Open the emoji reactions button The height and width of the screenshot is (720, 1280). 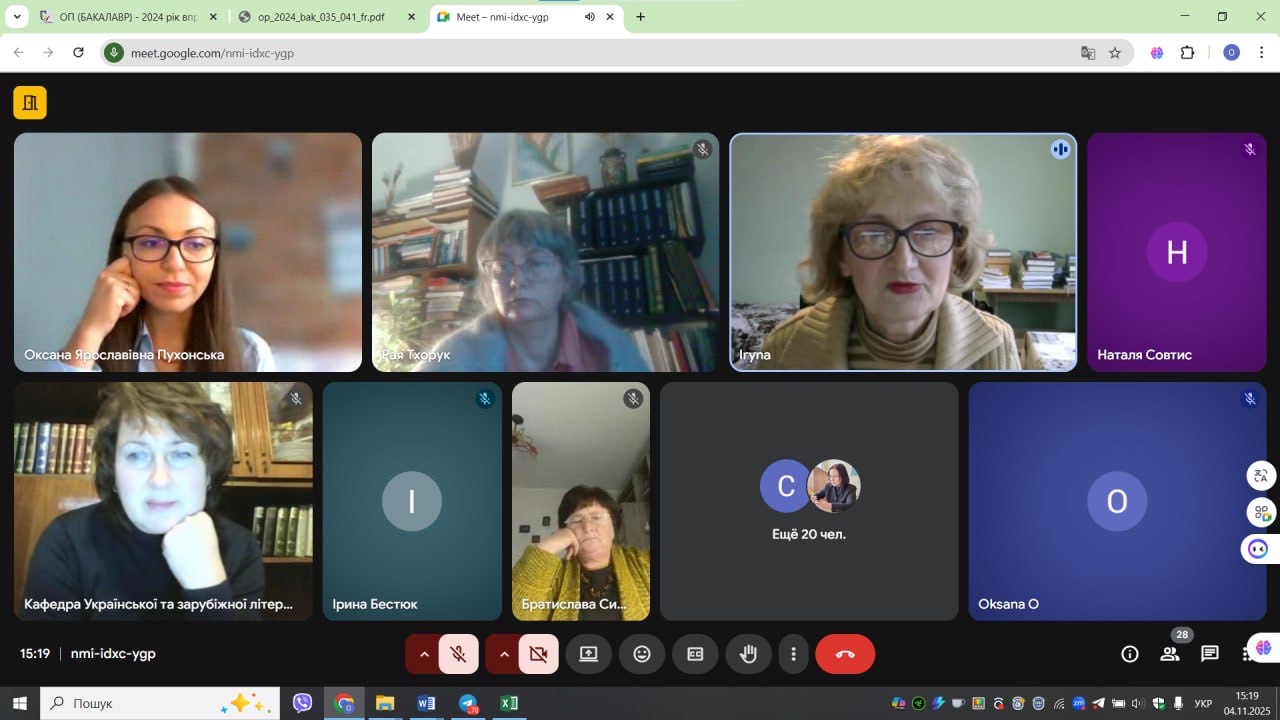click(x=642, y=654)
